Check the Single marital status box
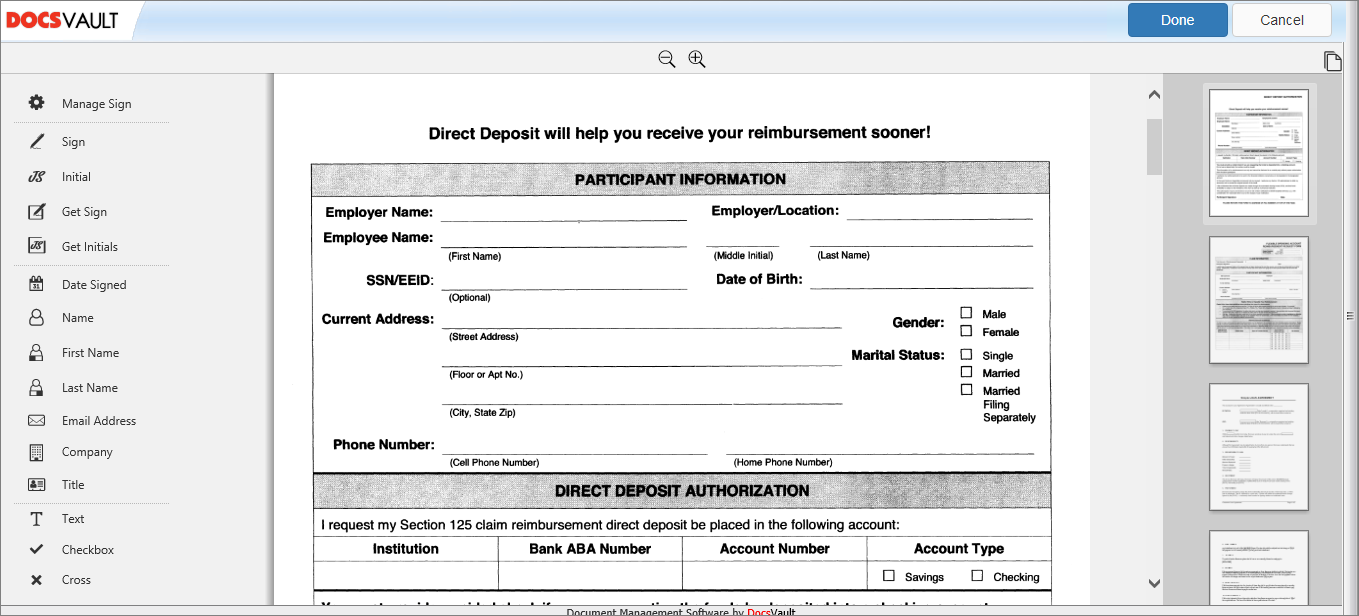 [x=966, y=353]
